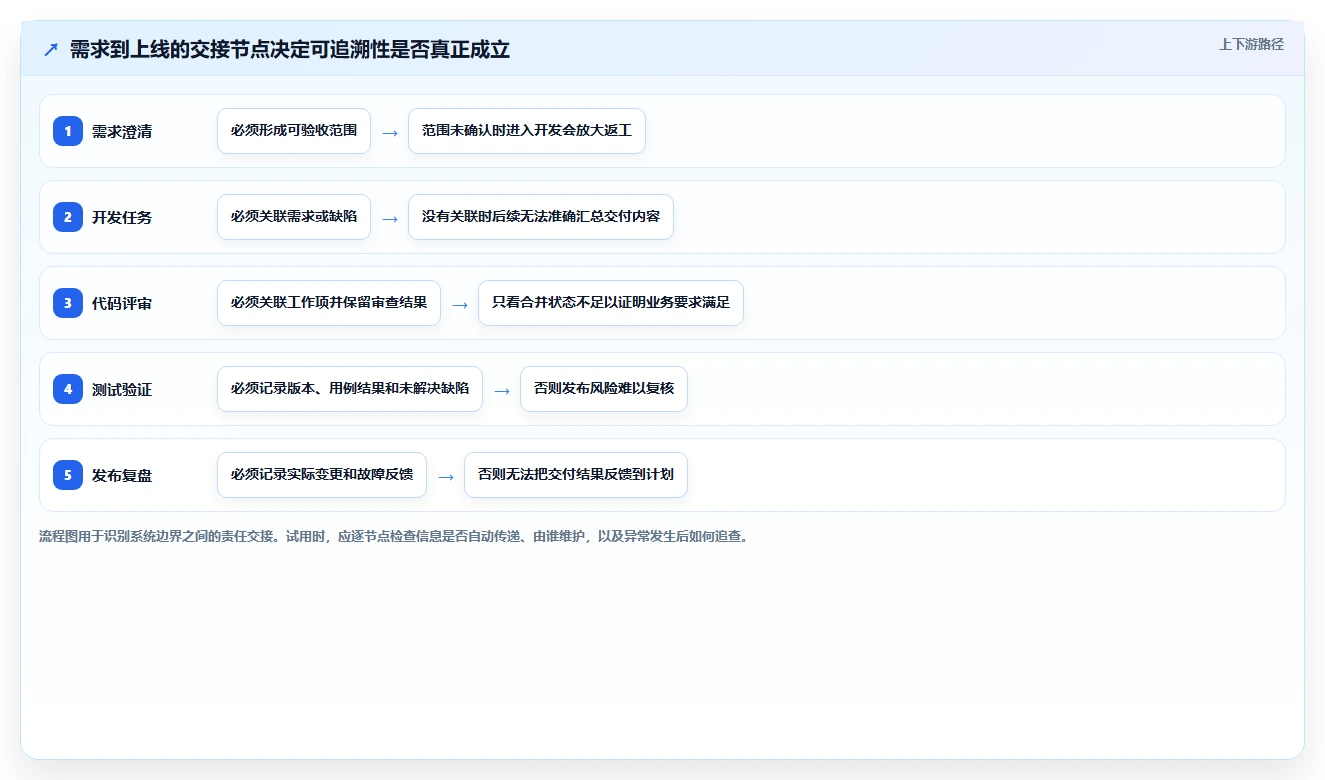
Task: Click the diagonal arrow icon beside the title
Action: [51, 50]
